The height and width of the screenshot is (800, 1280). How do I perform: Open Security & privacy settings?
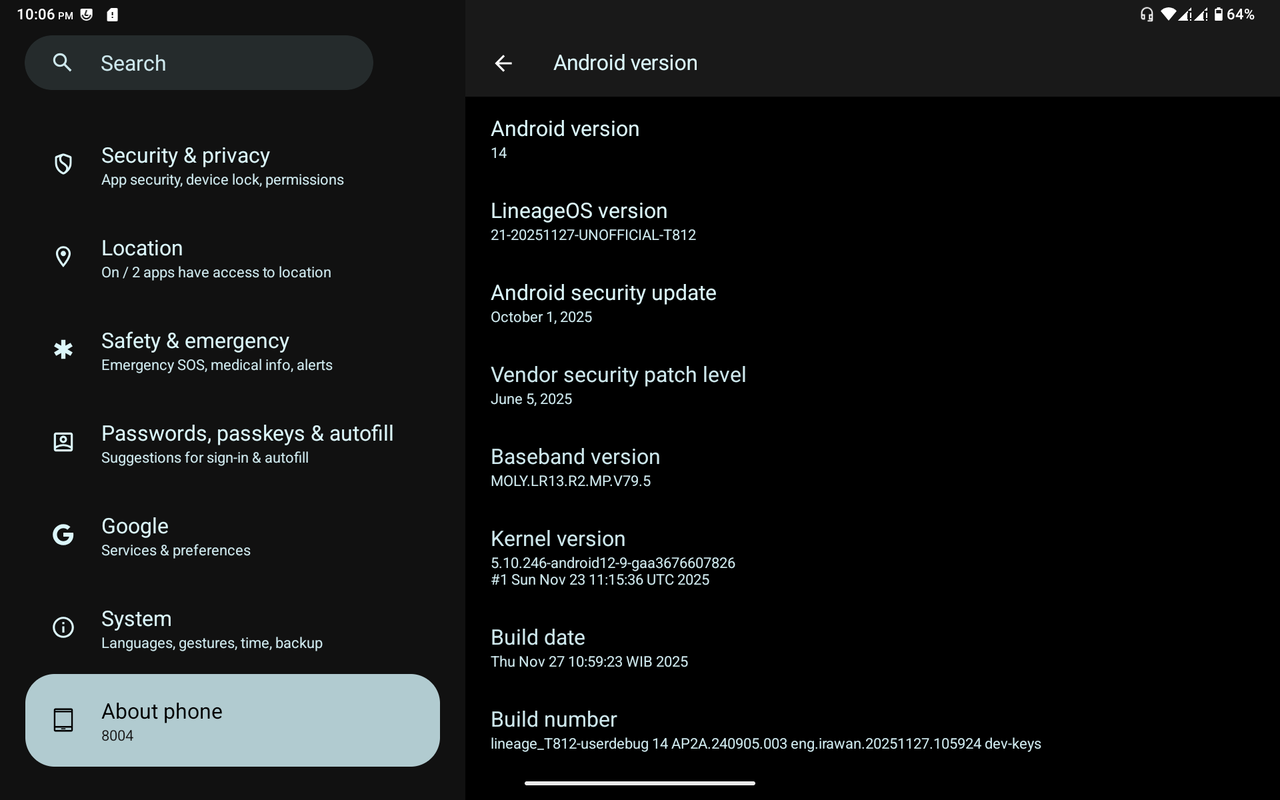[x=232, y=166]
